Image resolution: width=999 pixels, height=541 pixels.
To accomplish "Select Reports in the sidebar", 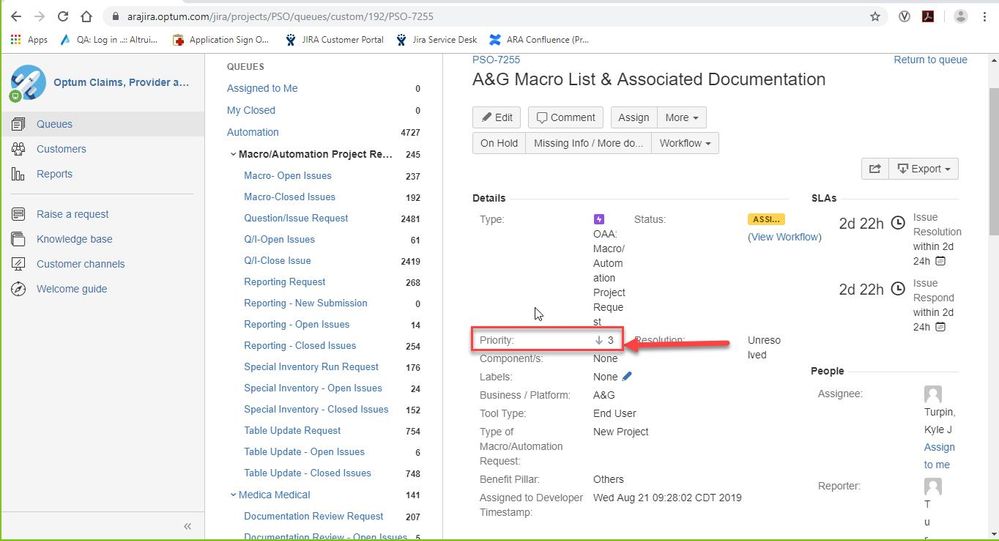I will [54, 174].
